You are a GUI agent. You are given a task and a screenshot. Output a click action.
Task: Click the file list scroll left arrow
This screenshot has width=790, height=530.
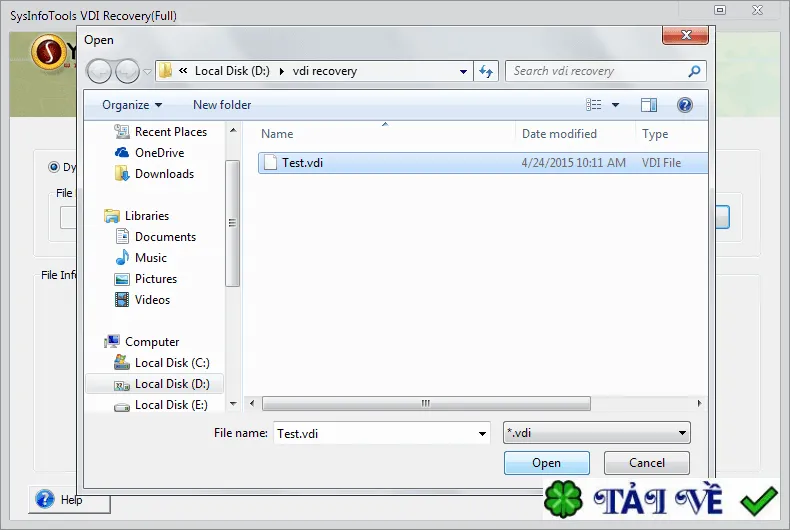pos(252,403)
